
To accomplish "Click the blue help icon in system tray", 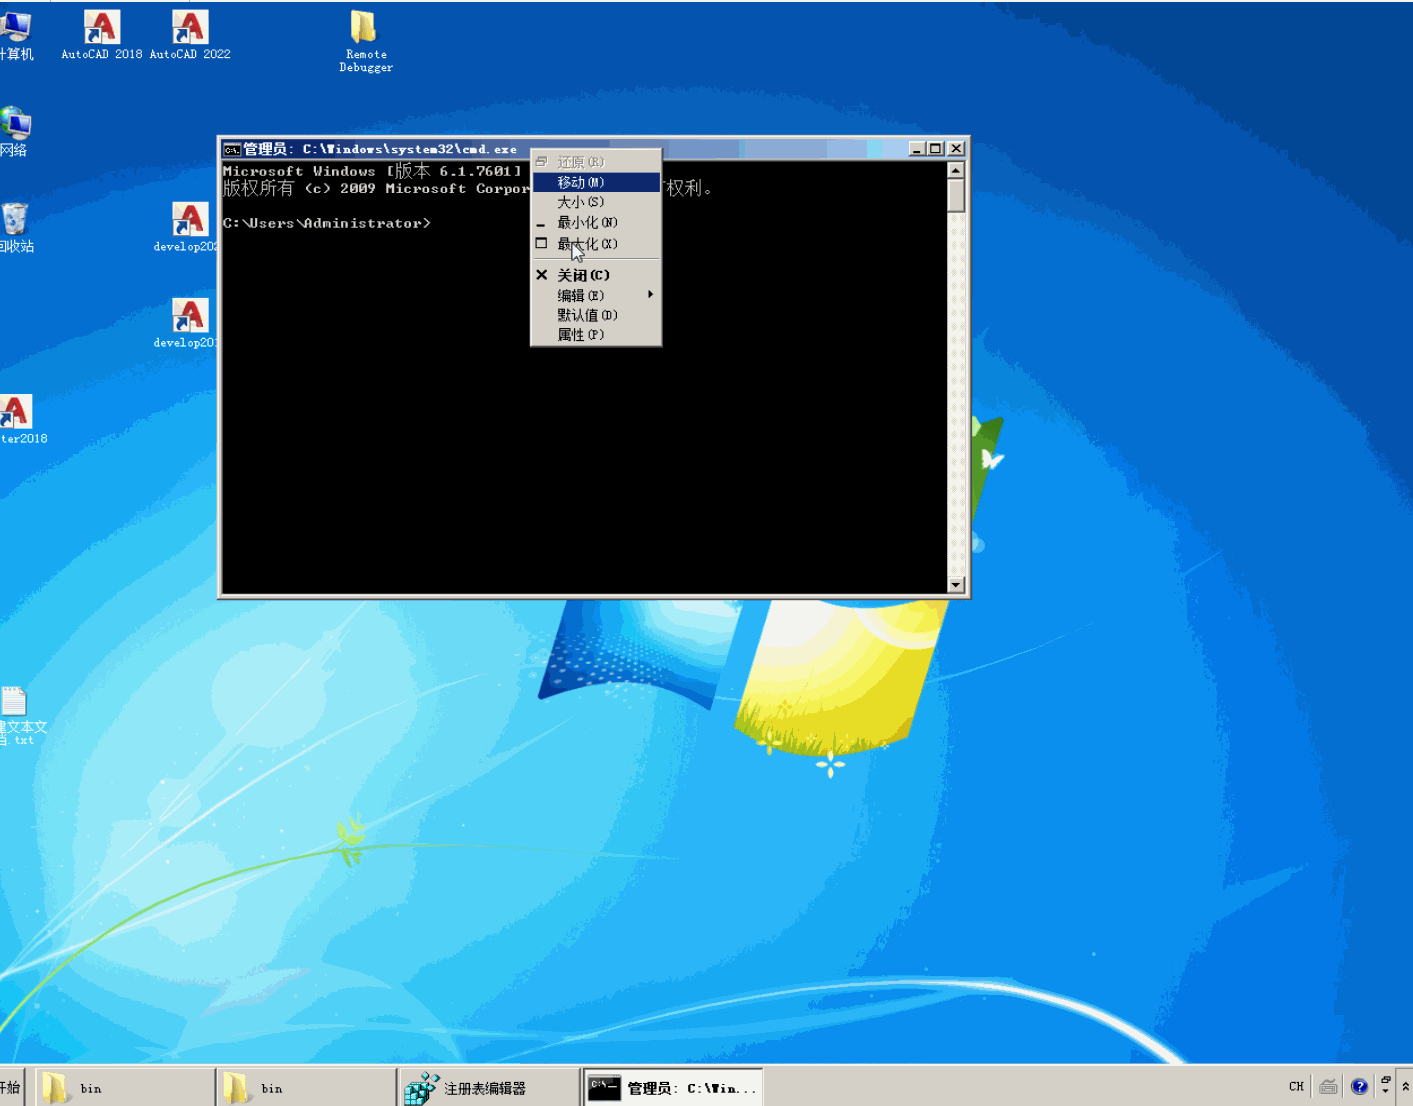I will click(1359, 1087).
